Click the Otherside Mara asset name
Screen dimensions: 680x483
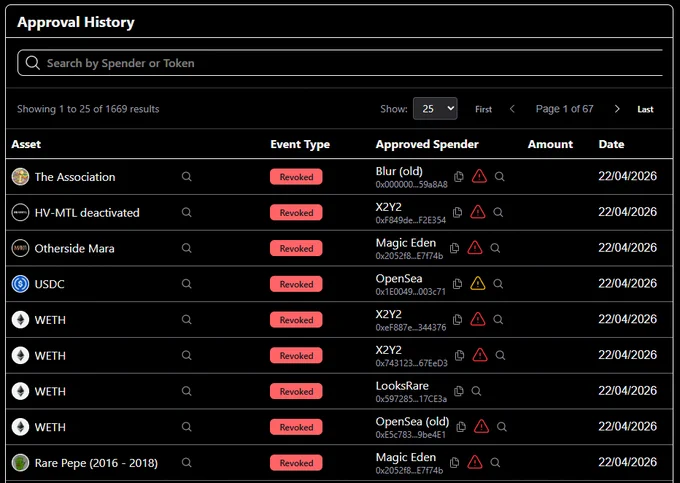tap(75, 248)
